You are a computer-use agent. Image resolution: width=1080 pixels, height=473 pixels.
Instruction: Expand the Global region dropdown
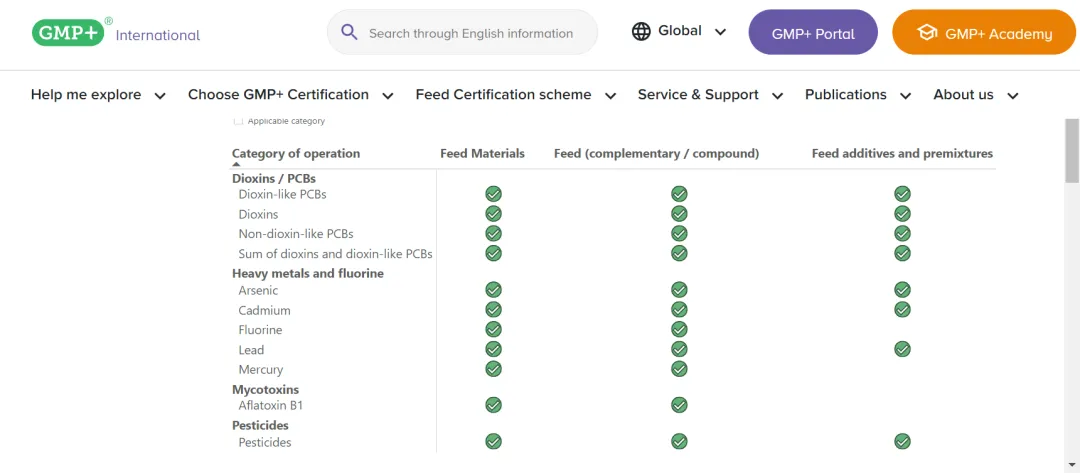pos(720,32)
